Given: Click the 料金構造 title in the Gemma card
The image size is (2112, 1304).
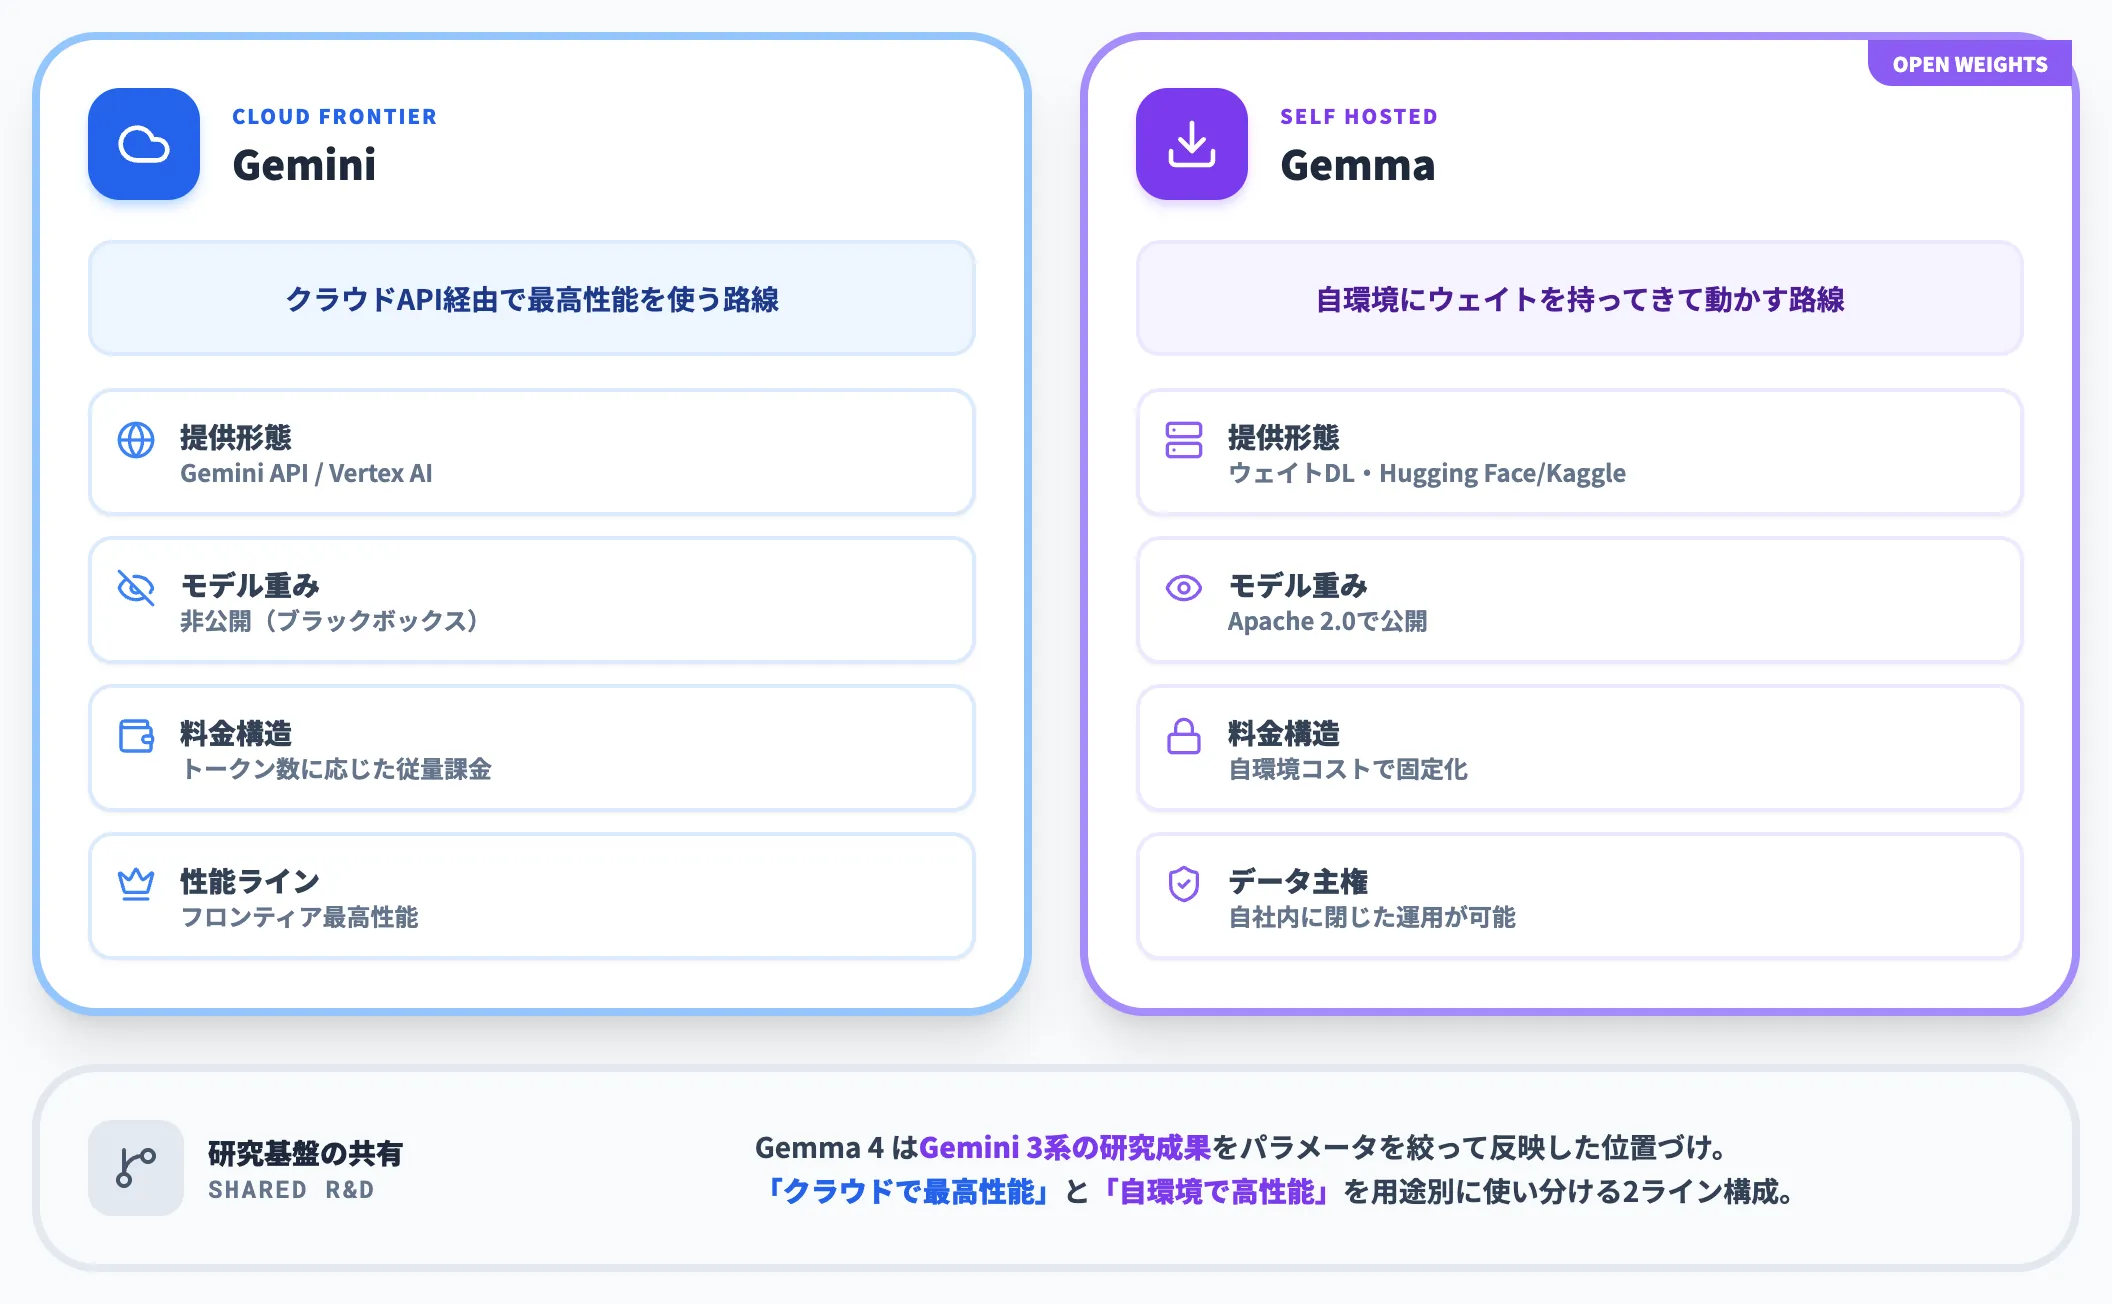Looking at the screenshot, I should 1284,733.
